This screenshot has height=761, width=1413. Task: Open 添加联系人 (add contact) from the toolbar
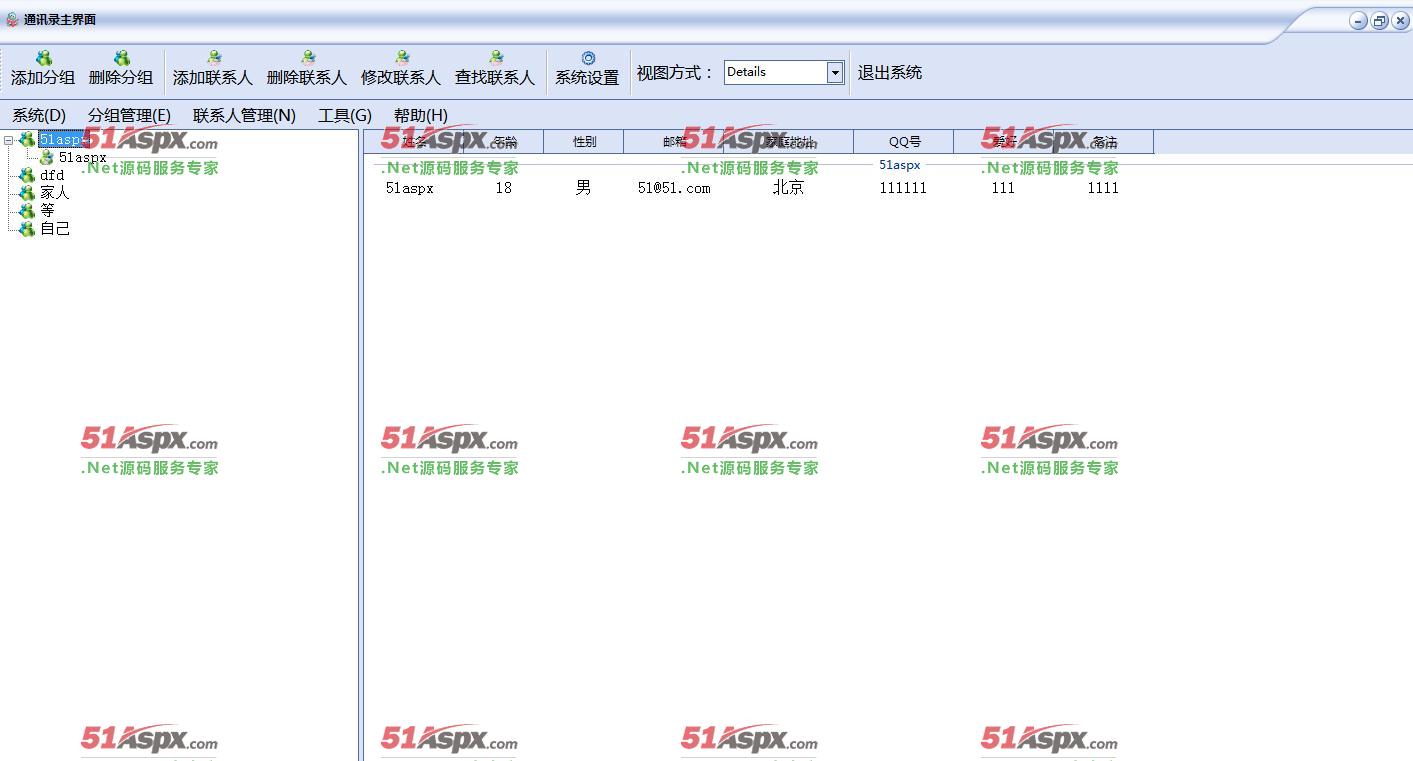coord(213,68)
